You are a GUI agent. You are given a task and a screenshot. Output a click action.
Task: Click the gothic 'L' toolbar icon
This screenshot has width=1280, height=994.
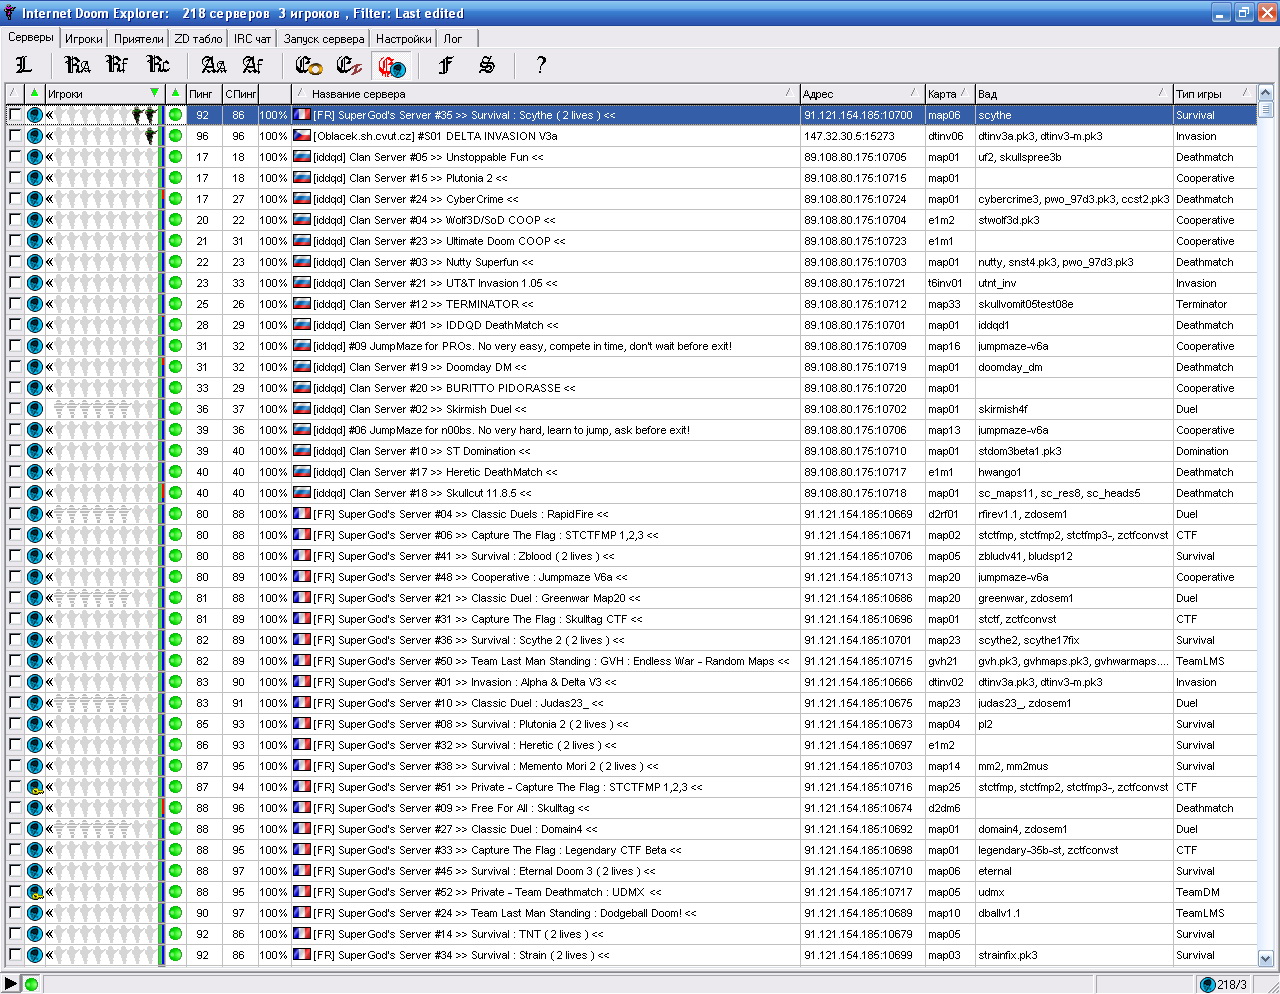tap(24, 65)
